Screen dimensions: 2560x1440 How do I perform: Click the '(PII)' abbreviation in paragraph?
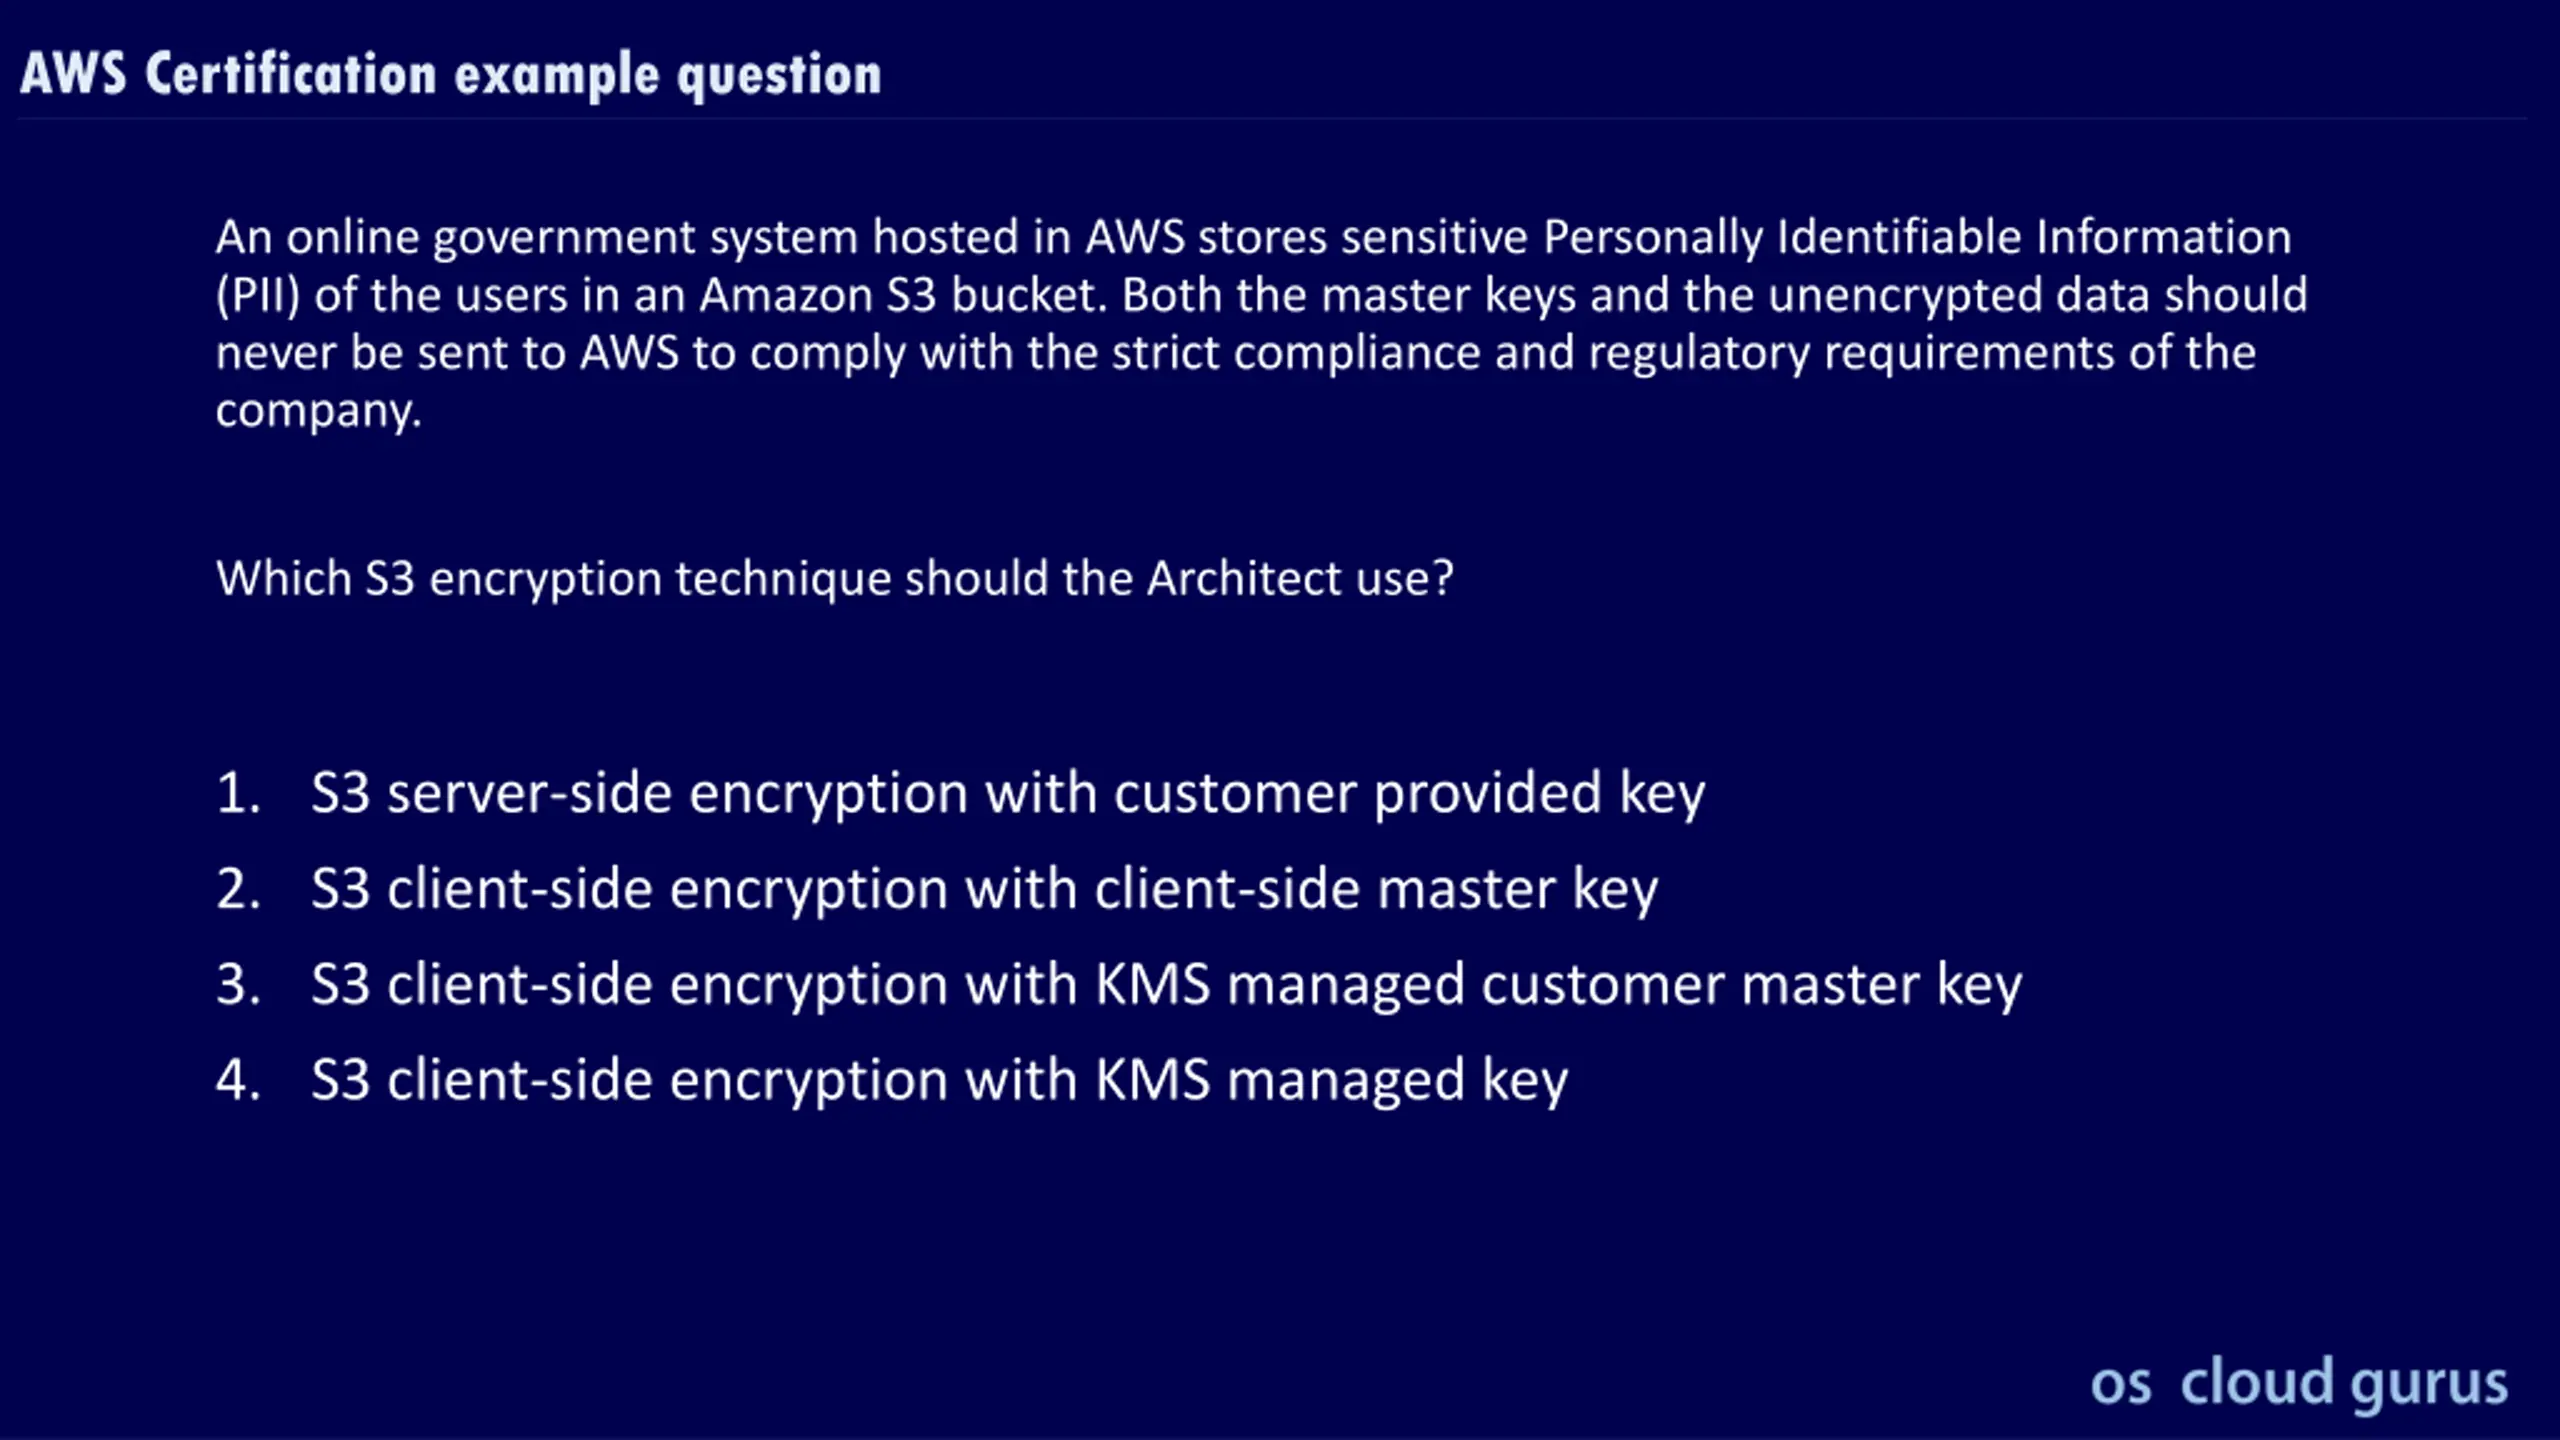[x=258, y=296]
